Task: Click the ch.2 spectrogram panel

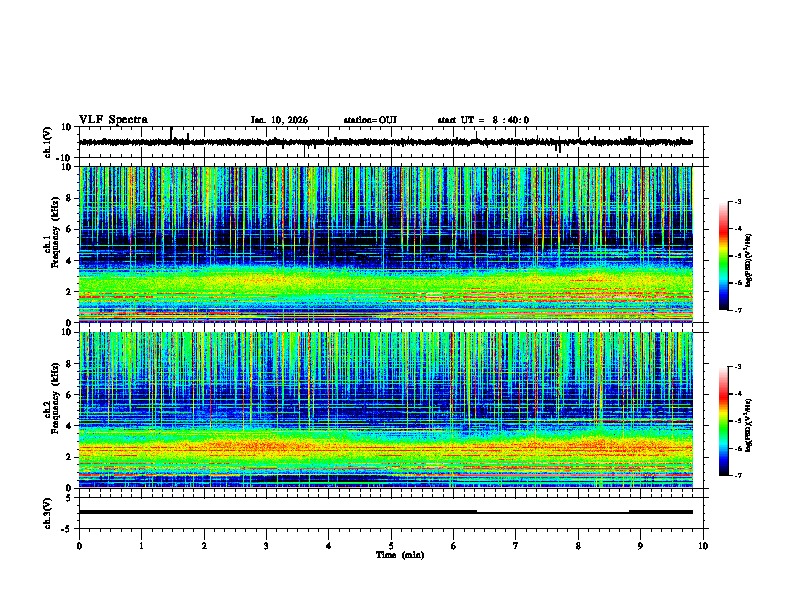Action: (x=386, y=410)
